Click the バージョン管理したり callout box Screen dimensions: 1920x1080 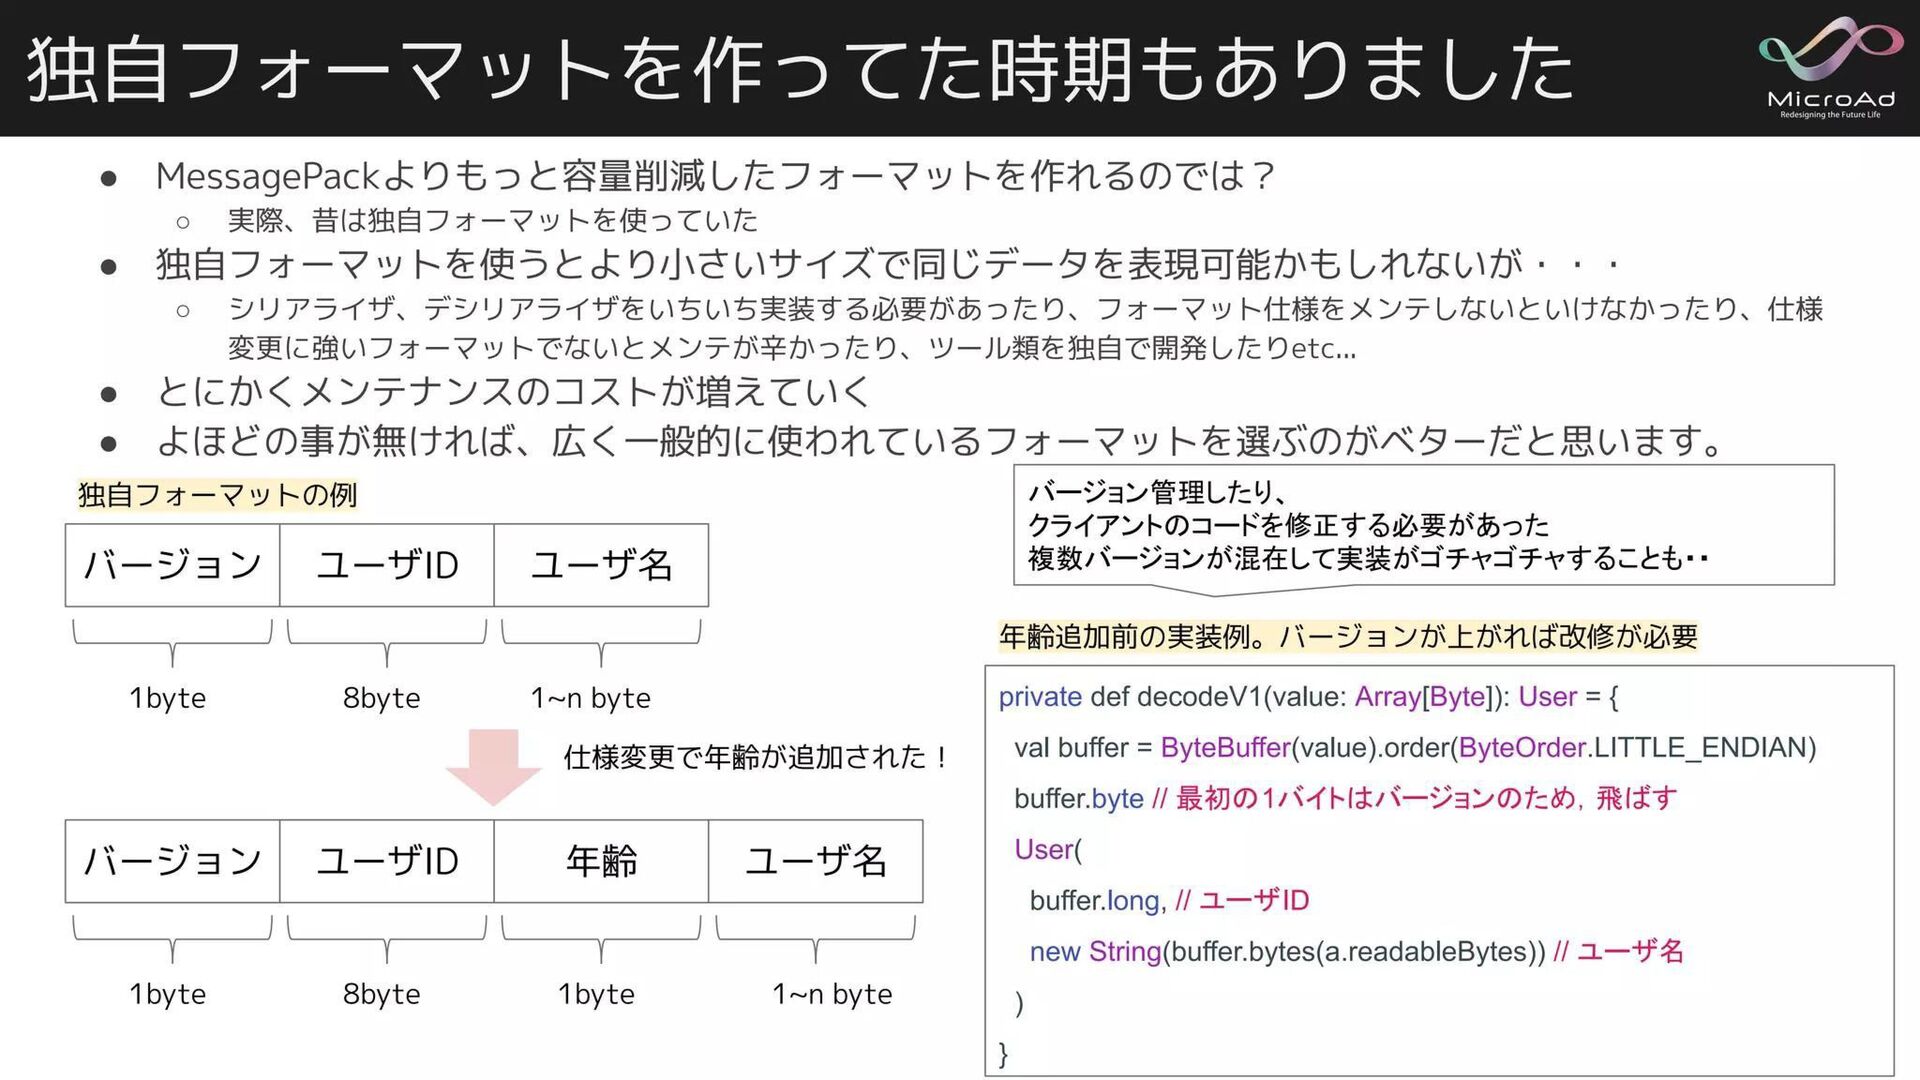click(x=1423, y=525)
